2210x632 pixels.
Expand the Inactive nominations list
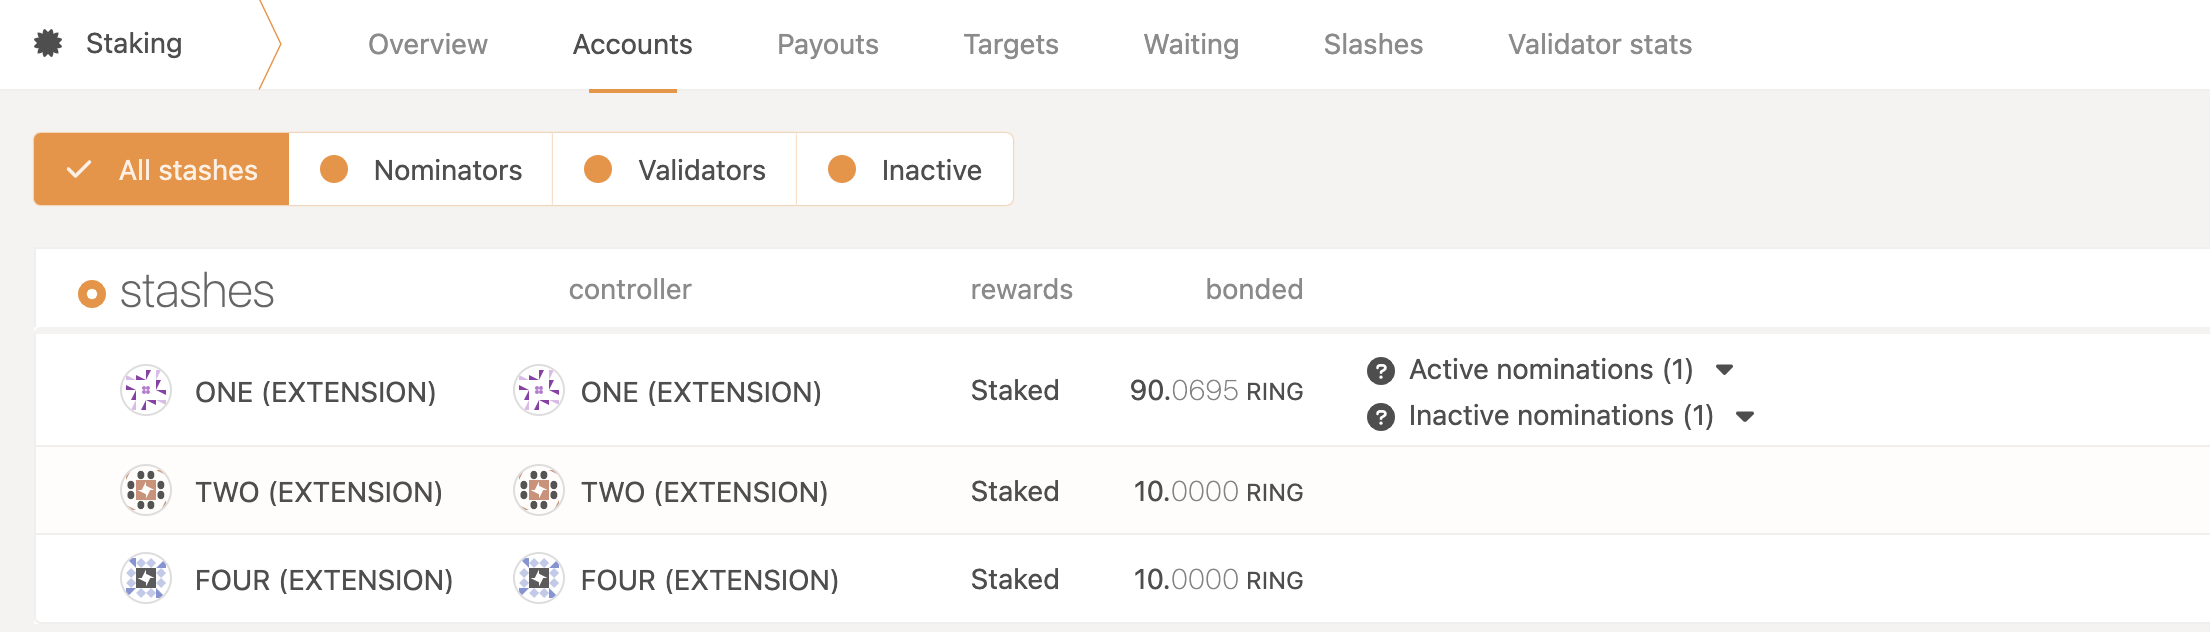[1746, 415]
